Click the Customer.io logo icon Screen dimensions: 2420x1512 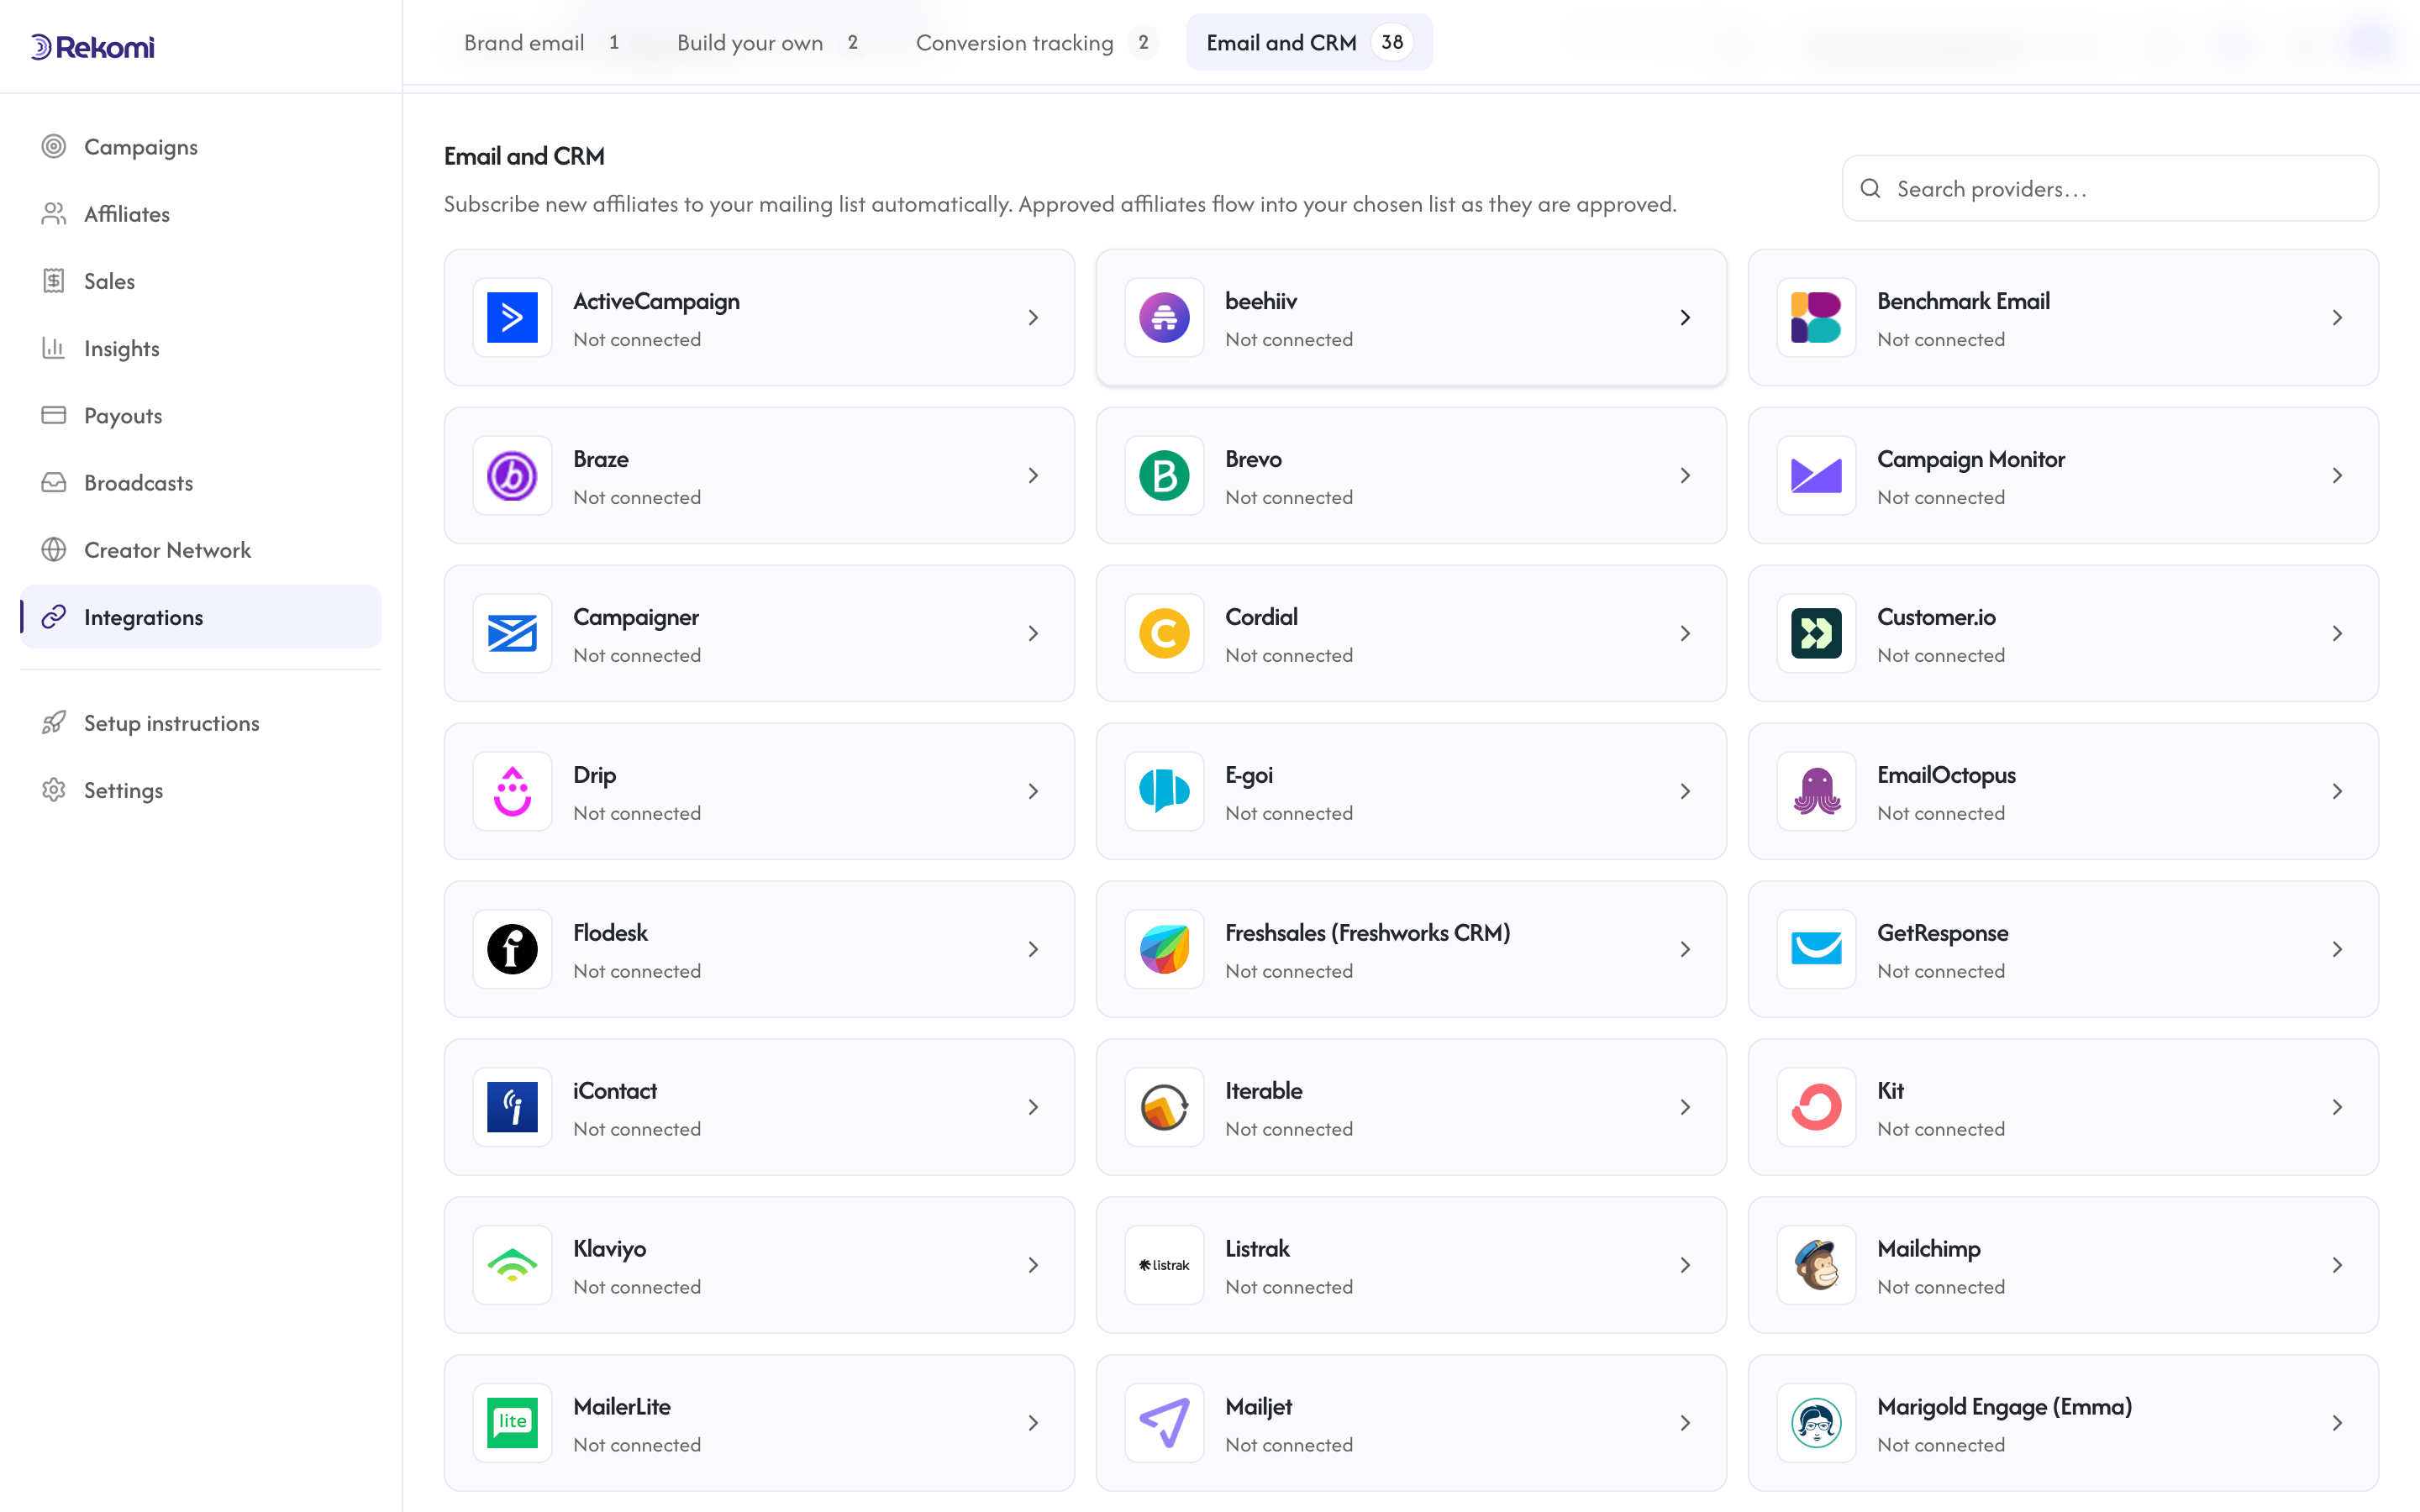[x=1816, y=633]
